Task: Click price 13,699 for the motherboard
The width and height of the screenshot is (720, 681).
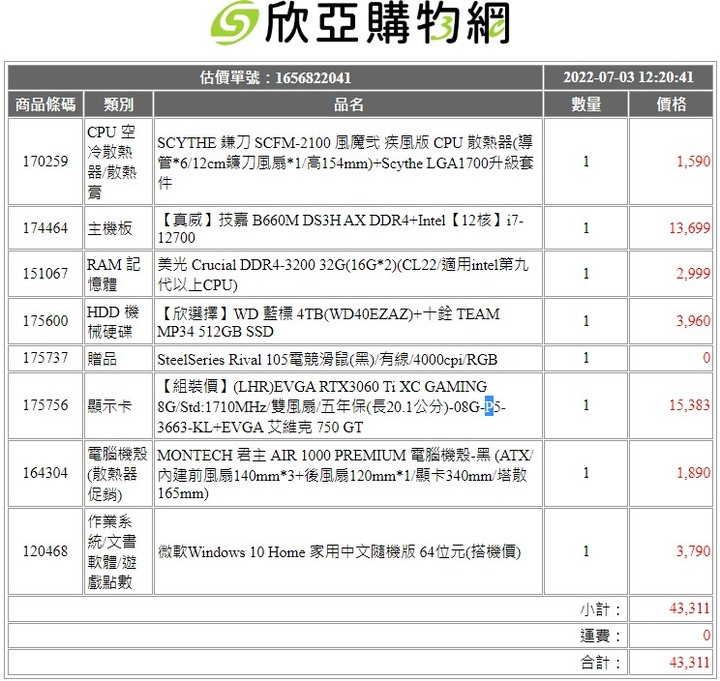Action: point(690,228)
